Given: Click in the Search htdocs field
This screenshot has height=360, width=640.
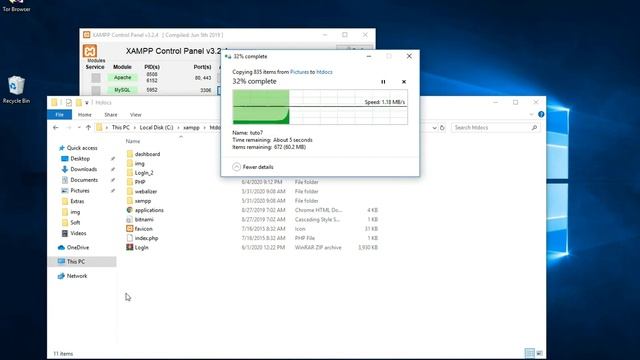Looking at the screenshot, I should [x=491, y=128].
